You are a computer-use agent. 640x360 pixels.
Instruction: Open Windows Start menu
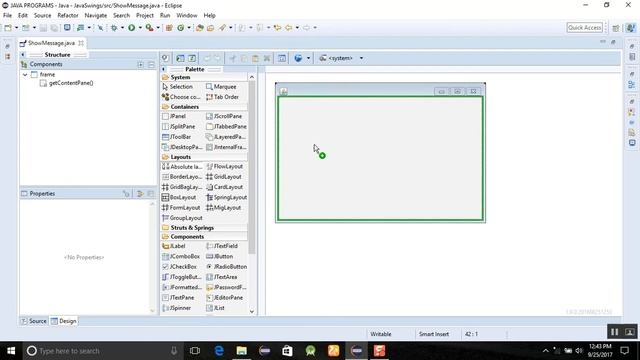click(11, 351)
